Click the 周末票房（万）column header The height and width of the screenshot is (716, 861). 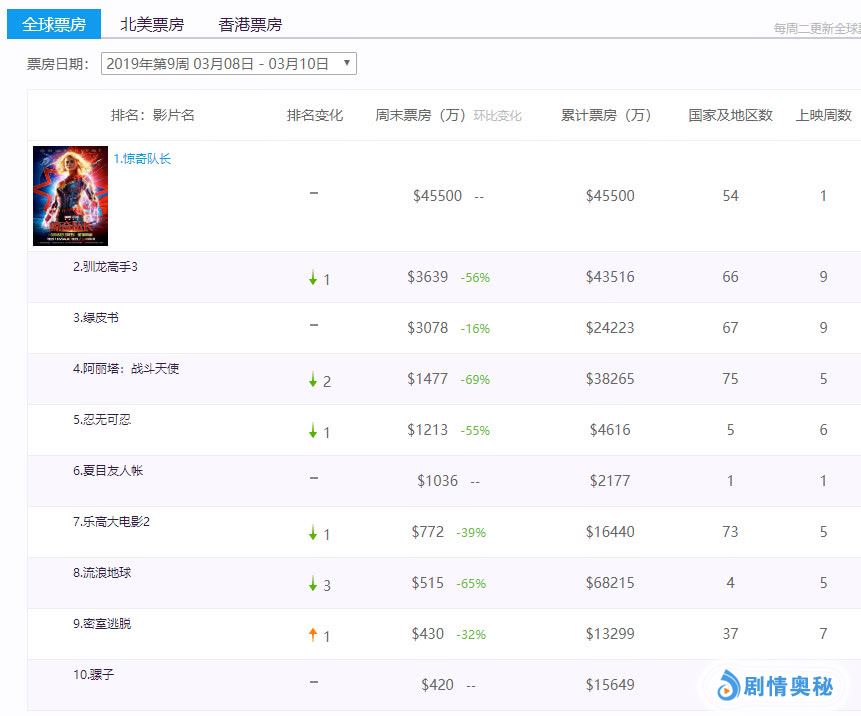pos(421,115)
